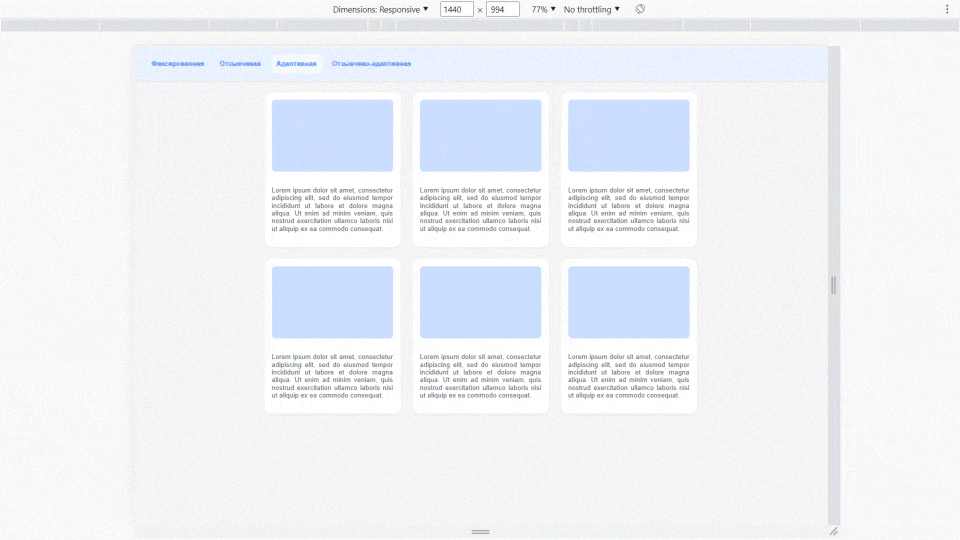Open the Фиксированная navigation tab
960x540 pixels.
pyautogui.click(x=178, y=64)
